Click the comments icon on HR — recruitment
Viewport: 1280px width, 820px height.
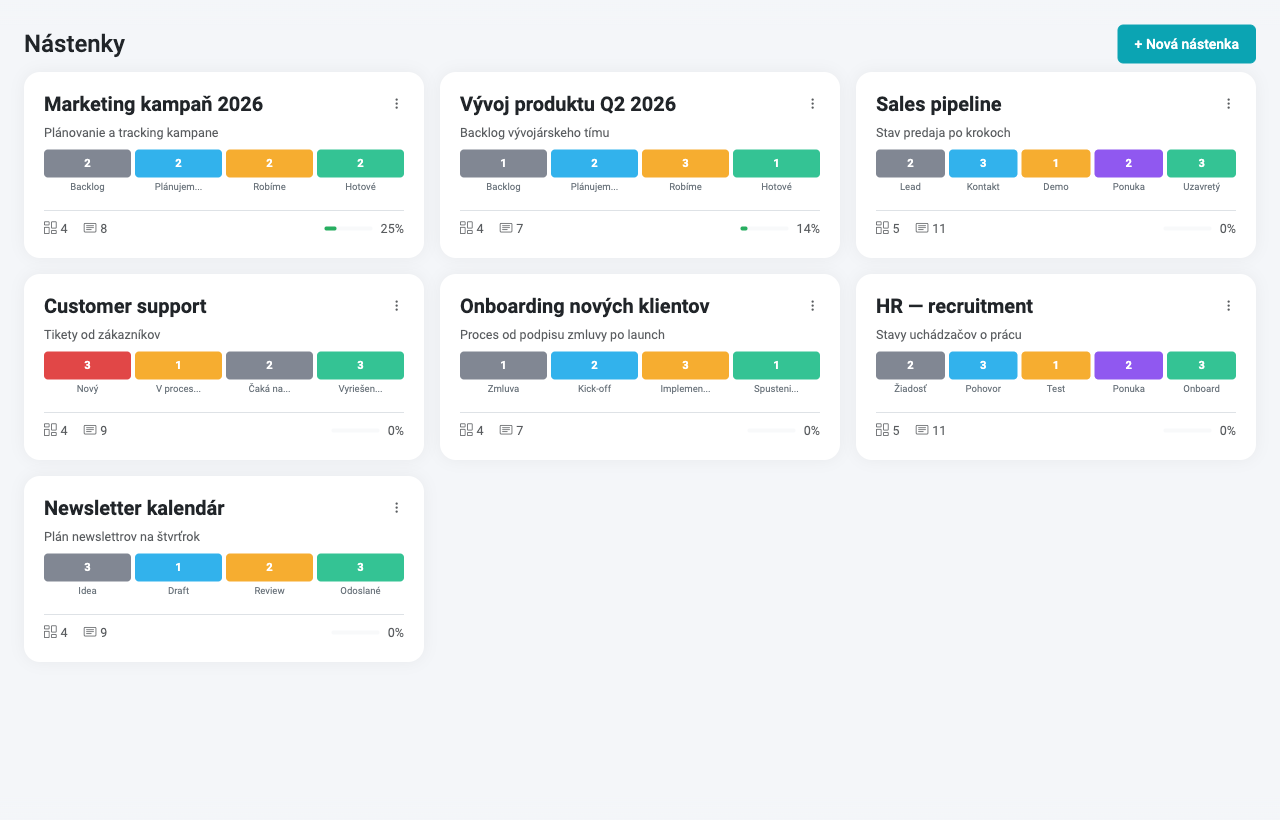pyautogui.click(x=922, y=430)
